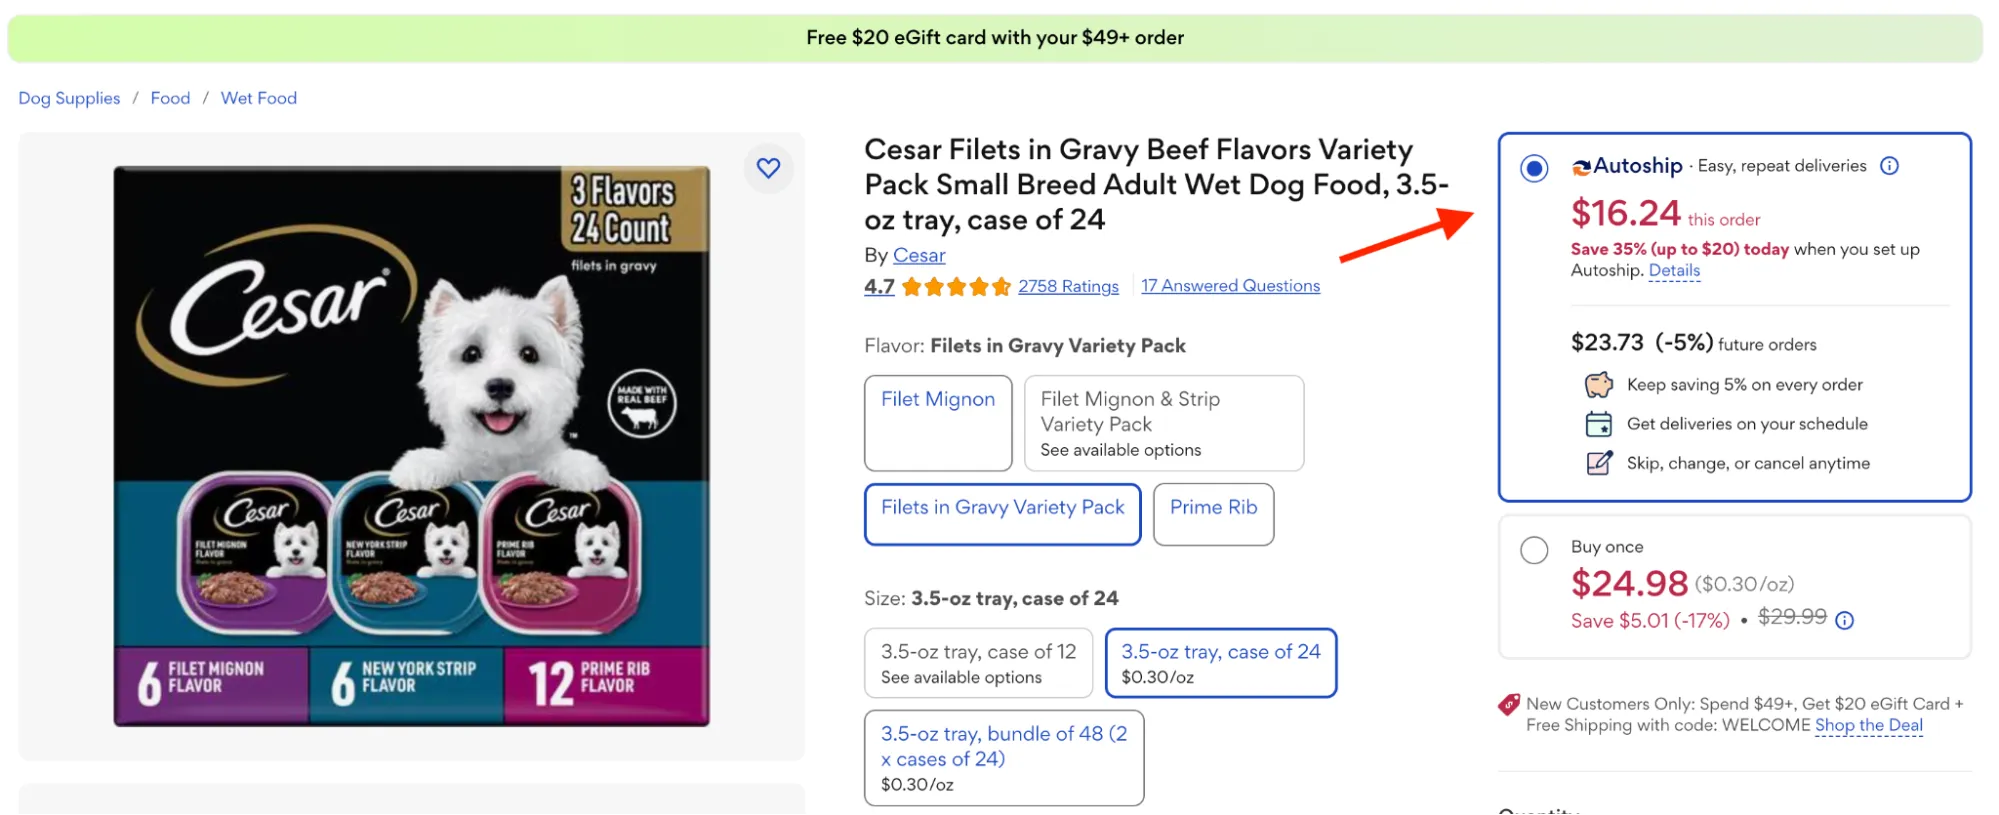Expand 3.5-oz tray case of 12 options
The height and width of the screenshot is (815, 1999).
point(977,662)
